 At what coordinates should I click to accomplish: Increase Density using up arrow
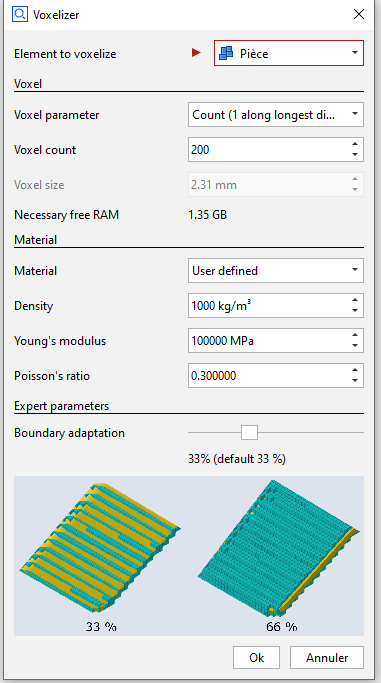(355, 300)
